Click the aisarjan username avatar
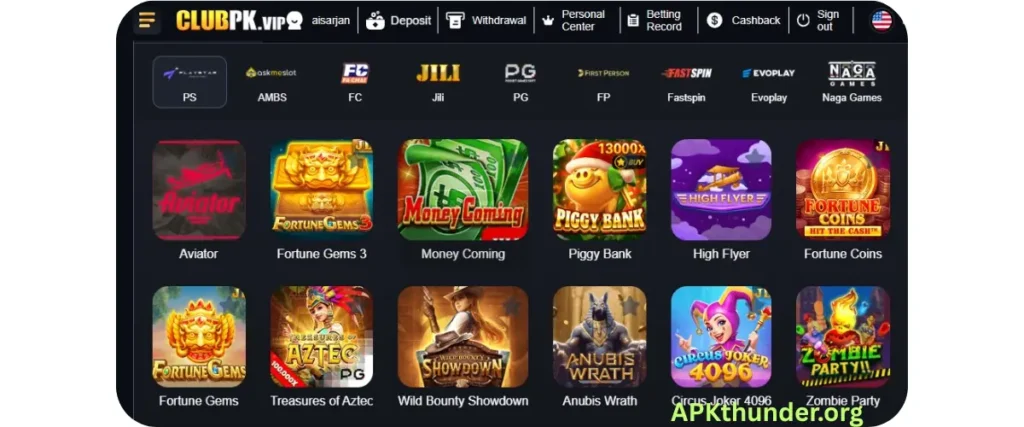Viewport: 1024px width, 427px height. pos(295,21)
